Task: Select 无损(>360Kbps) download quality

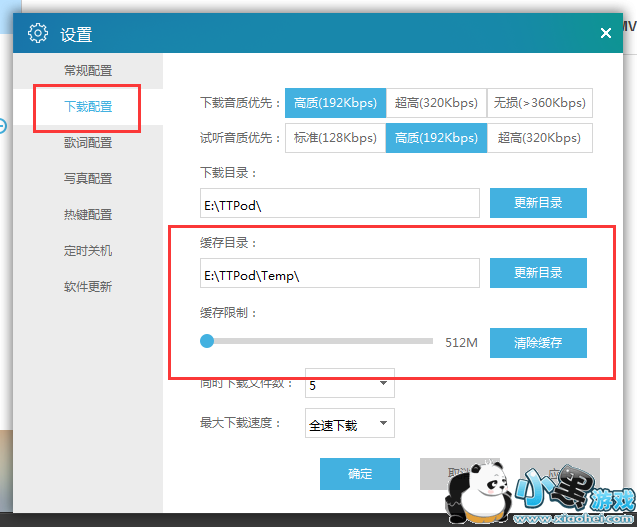Action: 540,103
